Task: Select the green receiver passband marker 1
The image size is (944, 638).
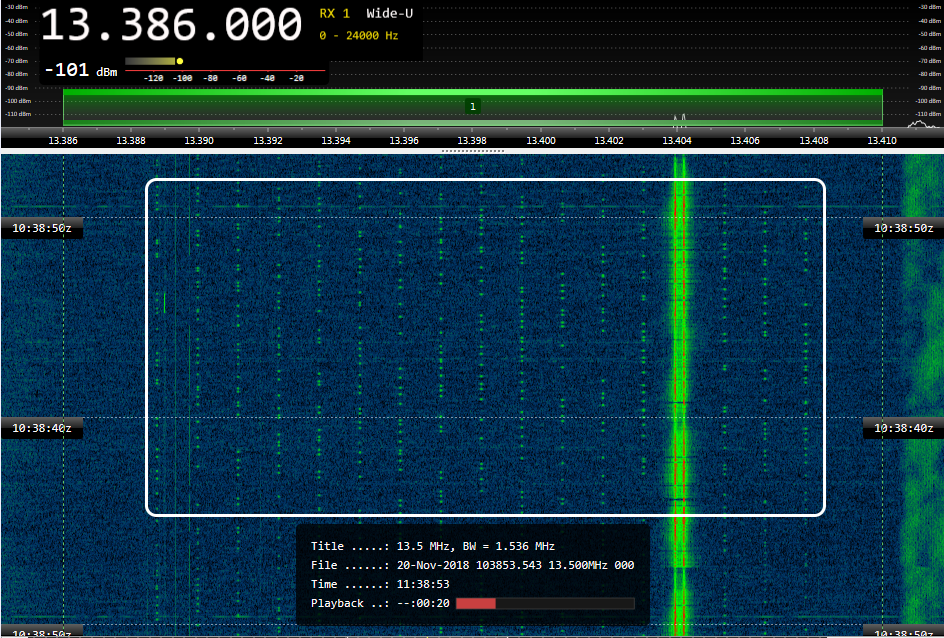Action: click(473, 106)
